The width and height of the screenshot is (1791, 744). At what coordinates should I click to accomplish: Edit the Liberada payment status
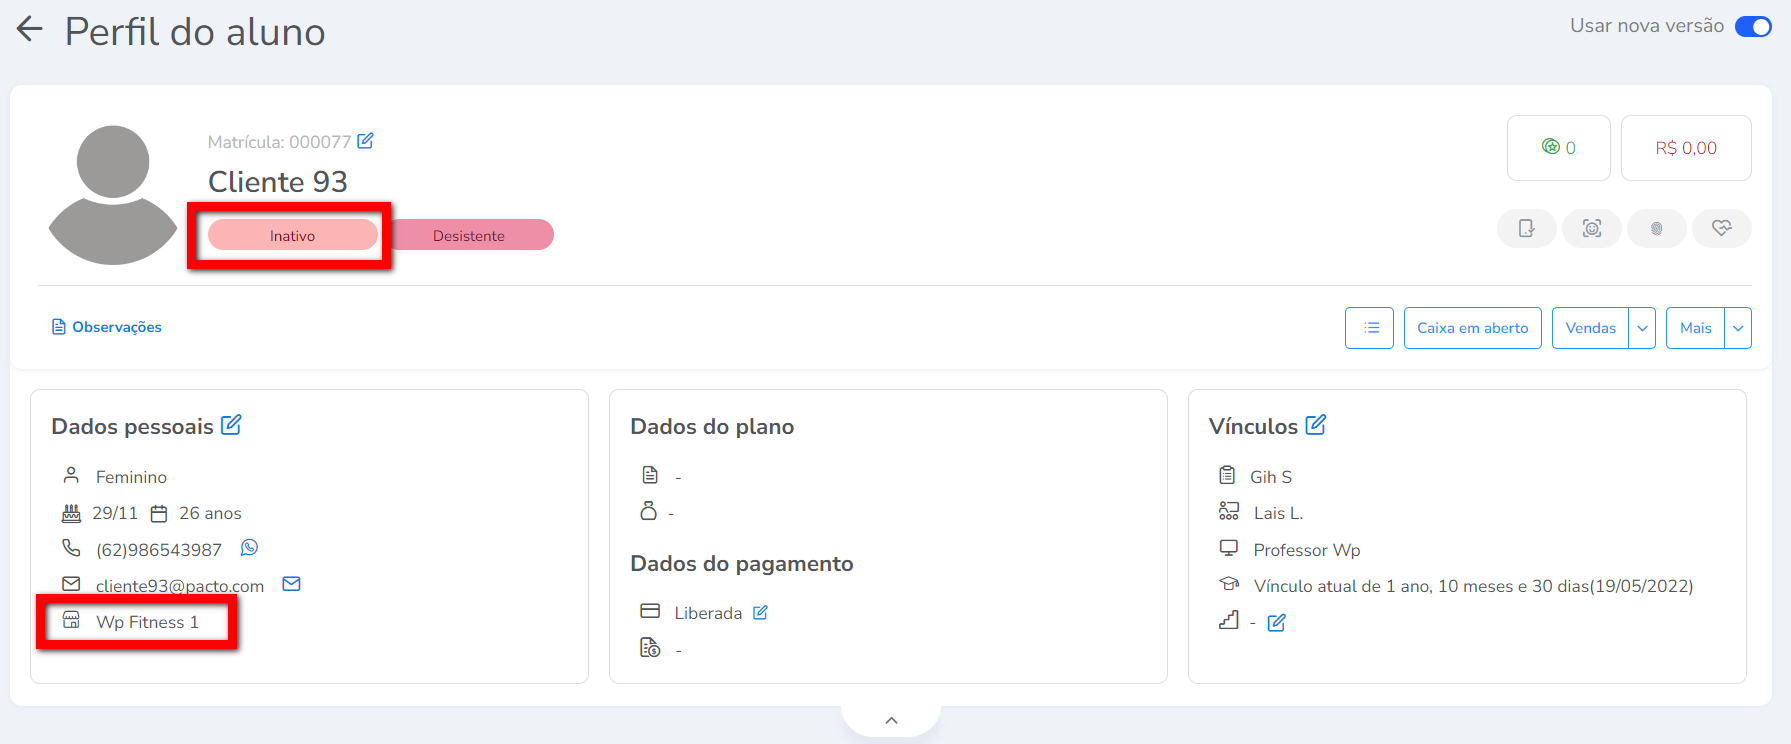pyautogui.click(x=760, y=612)
